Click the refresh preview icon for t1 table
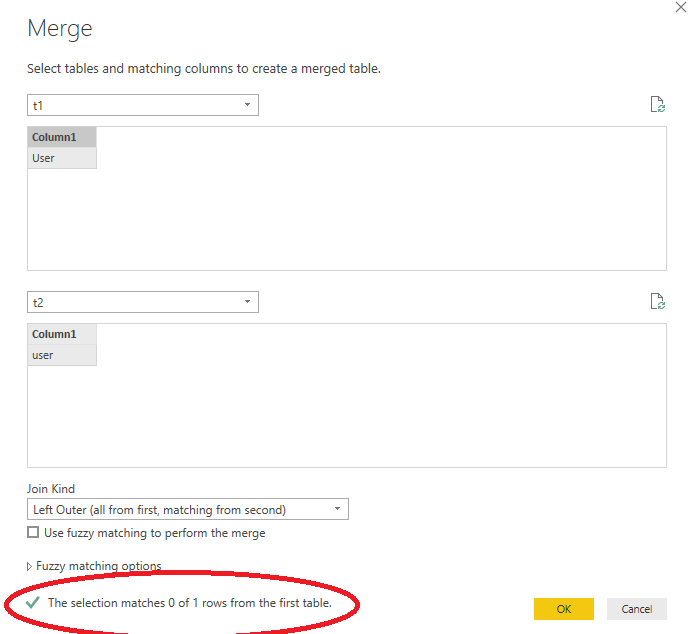This screenshot has height=634, width=696. click(x=657, y=104)
